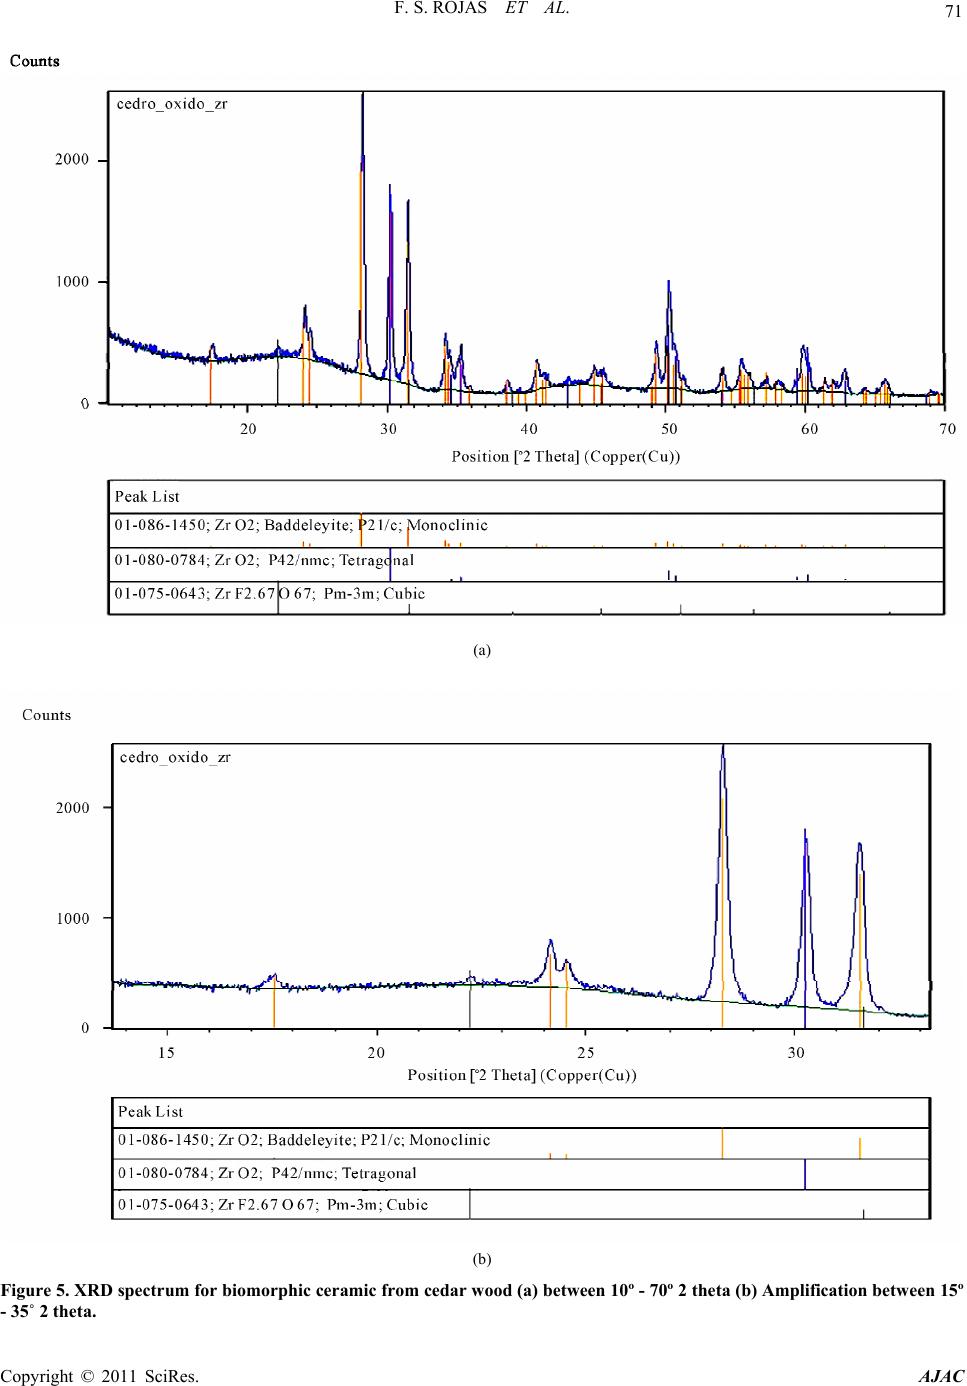Select the "Counts" axis label of chart (a)

[35, 61]
